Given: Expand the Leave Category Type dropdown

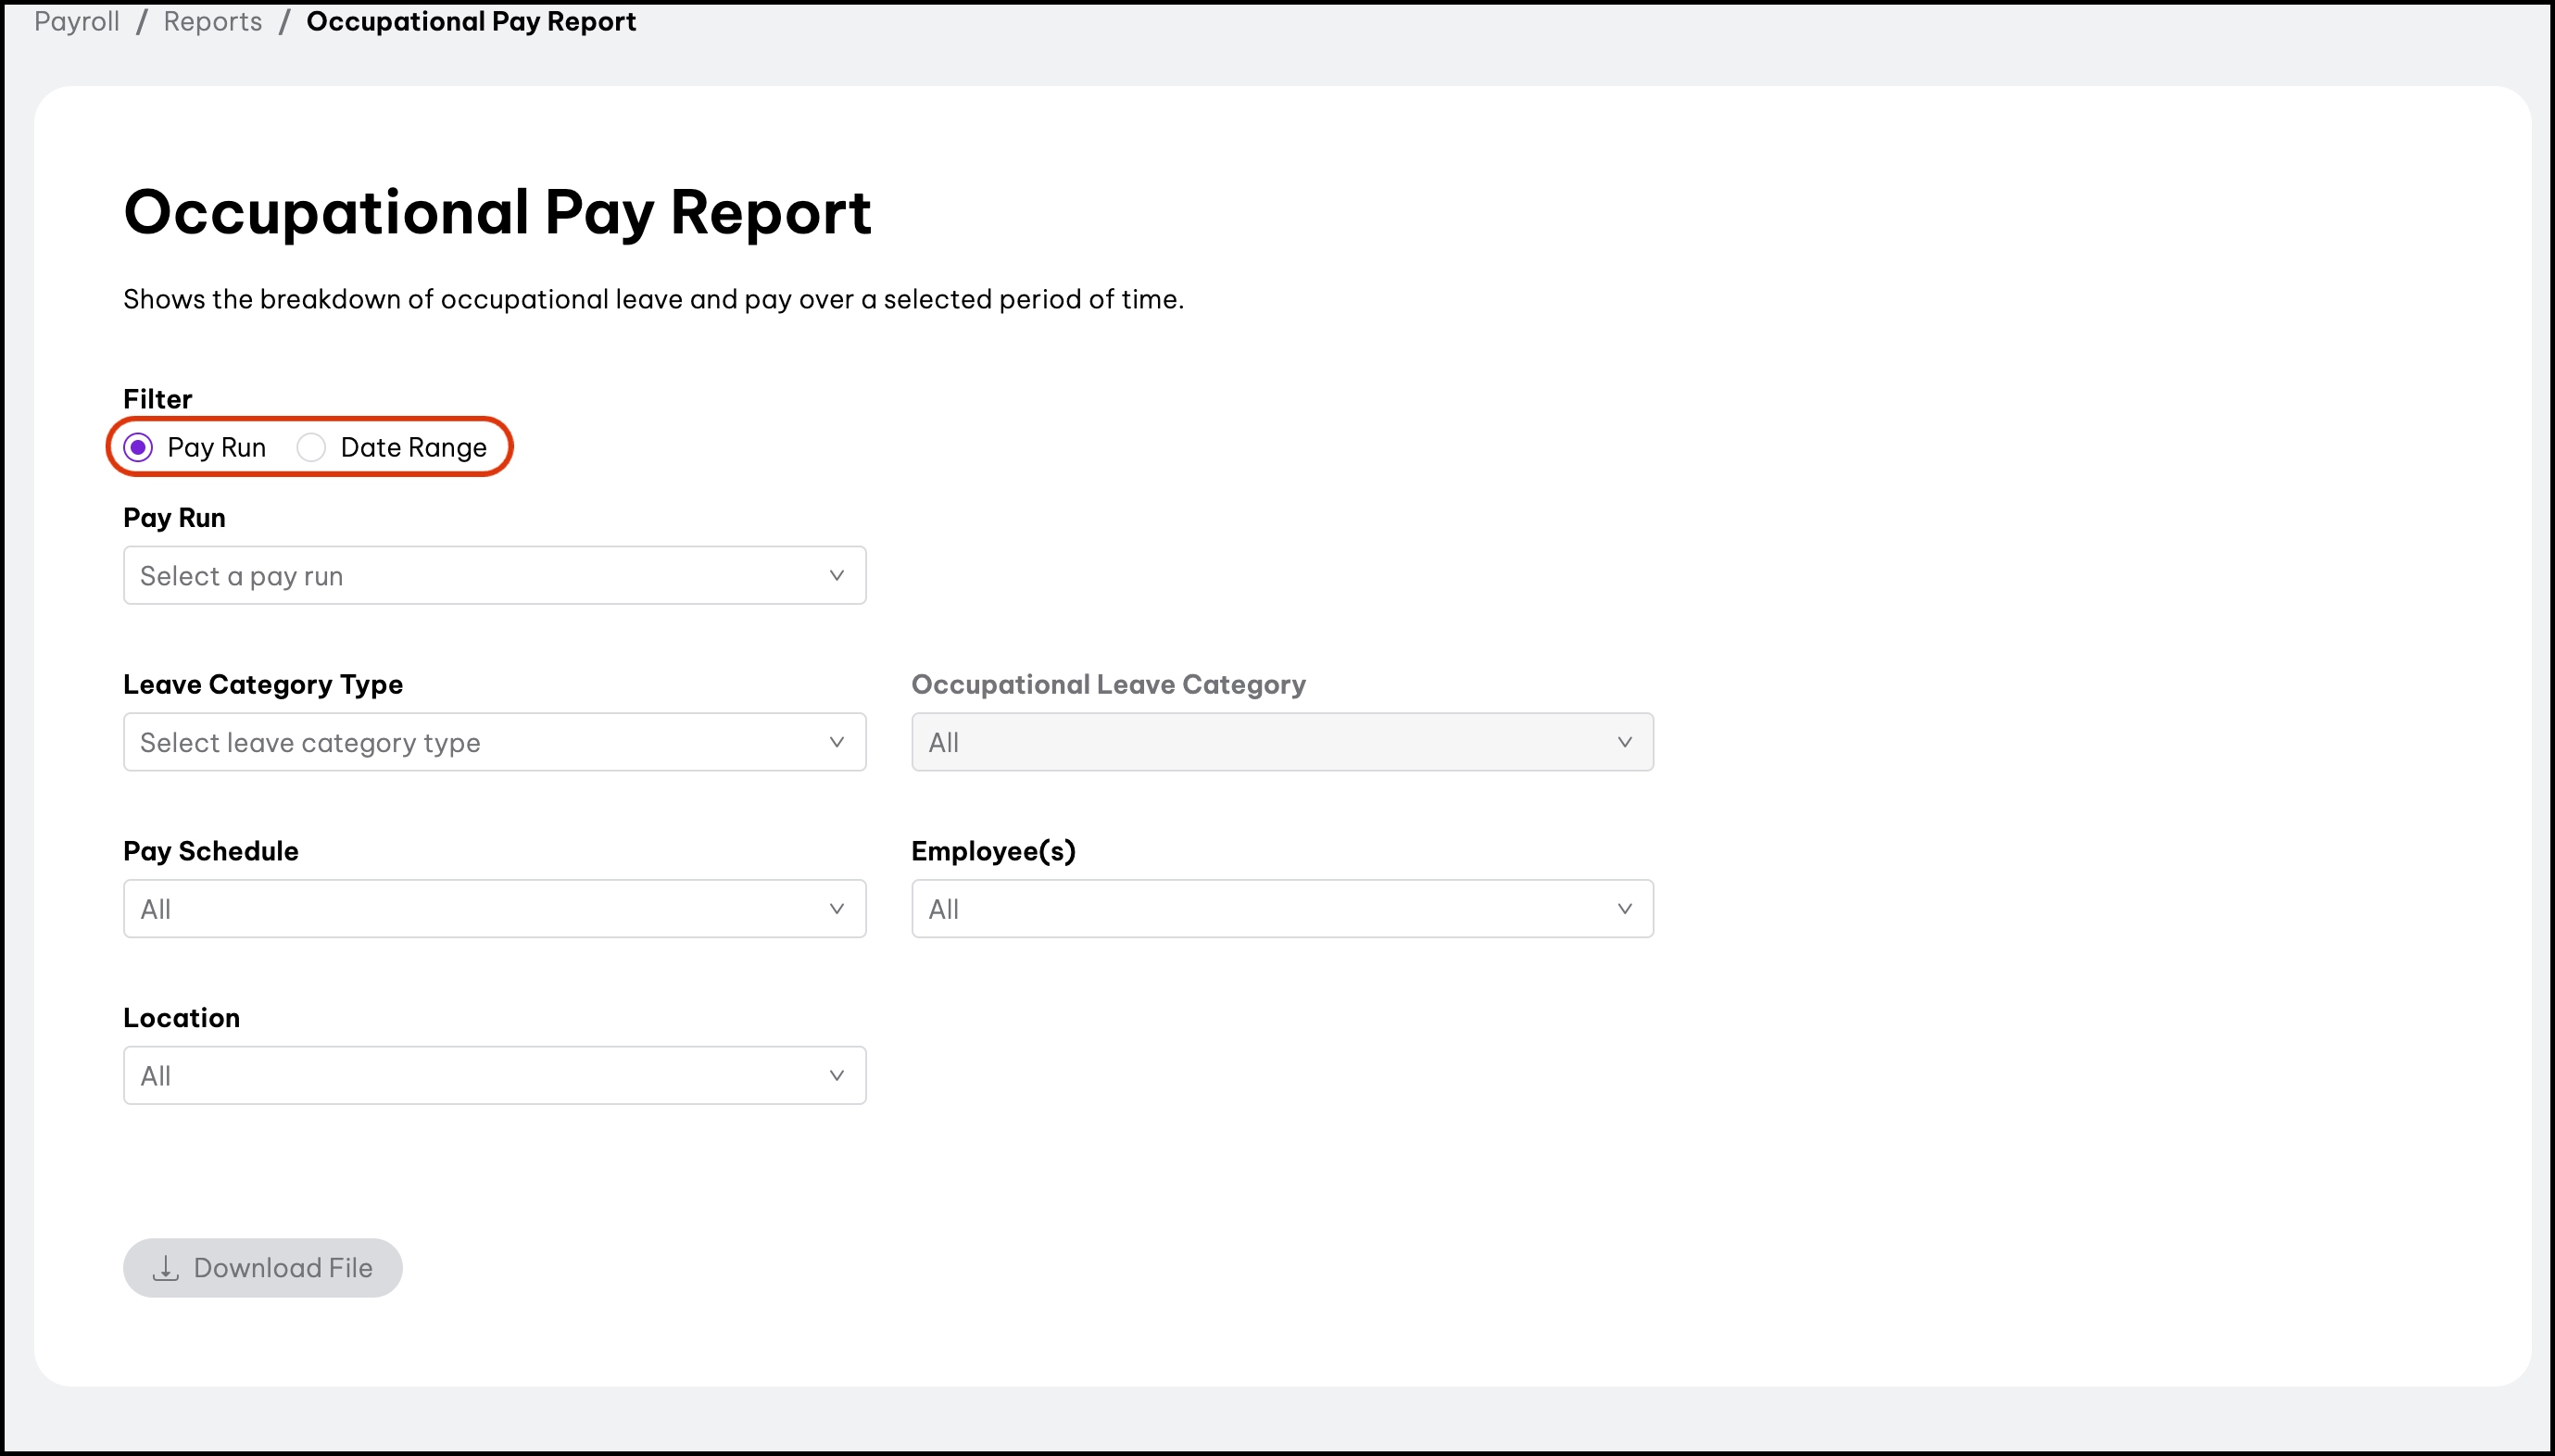Looking at the screenshot, I should 494,742.
